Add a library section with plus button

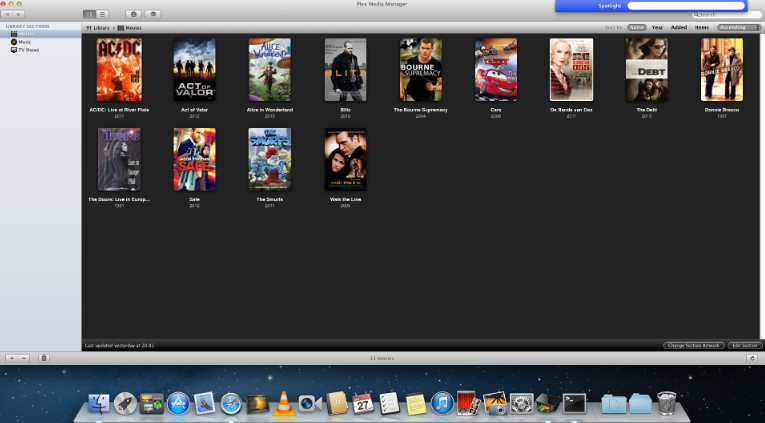pos(12,359)
